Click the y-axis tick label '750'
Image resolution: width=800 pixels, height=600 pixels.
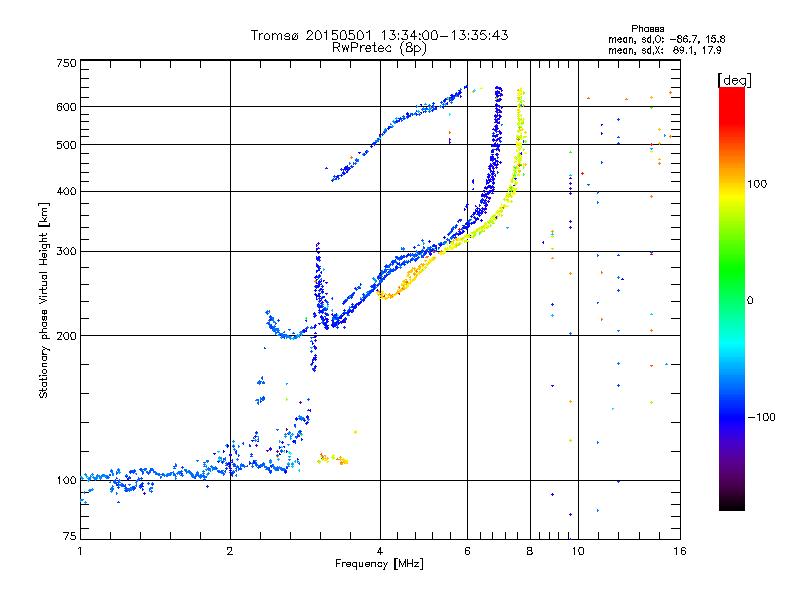[66, 63]
